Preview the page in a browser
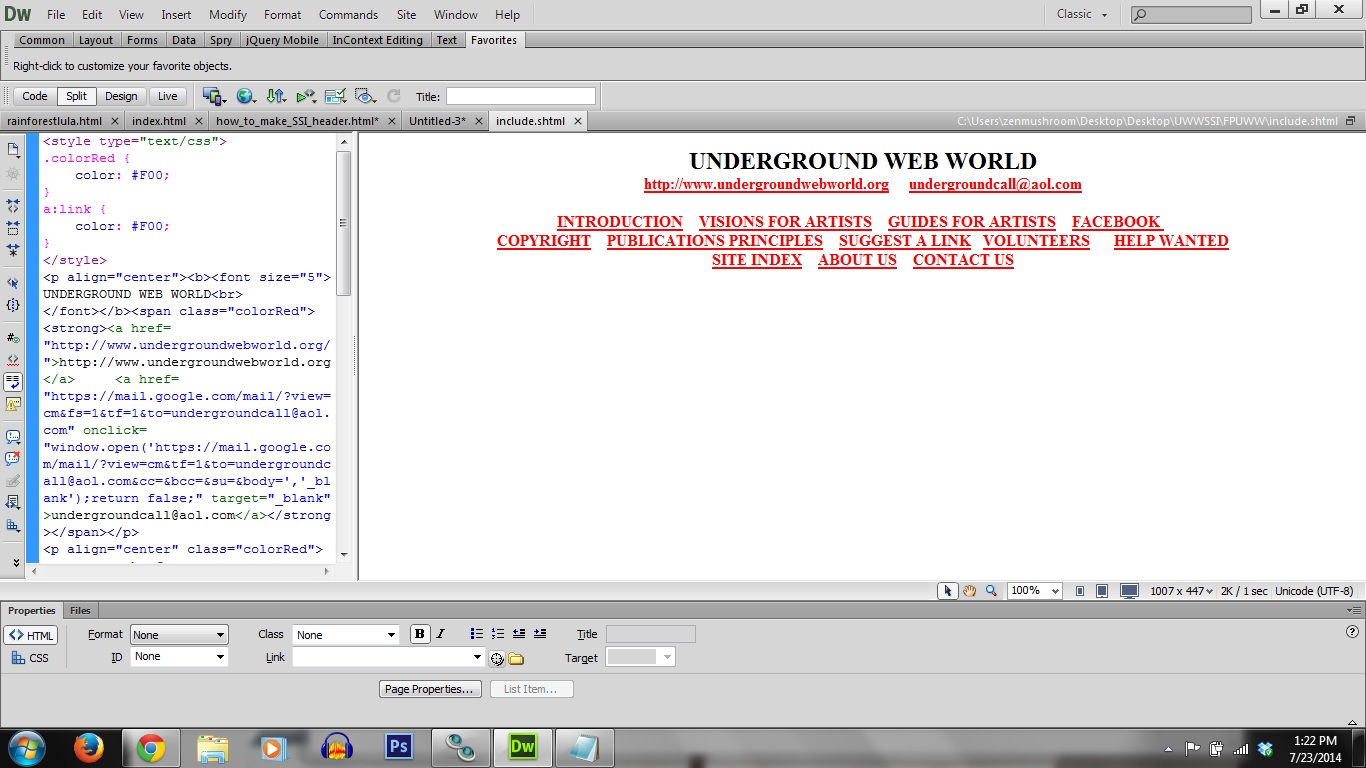The image size is (1366, 768). [245, 96]
